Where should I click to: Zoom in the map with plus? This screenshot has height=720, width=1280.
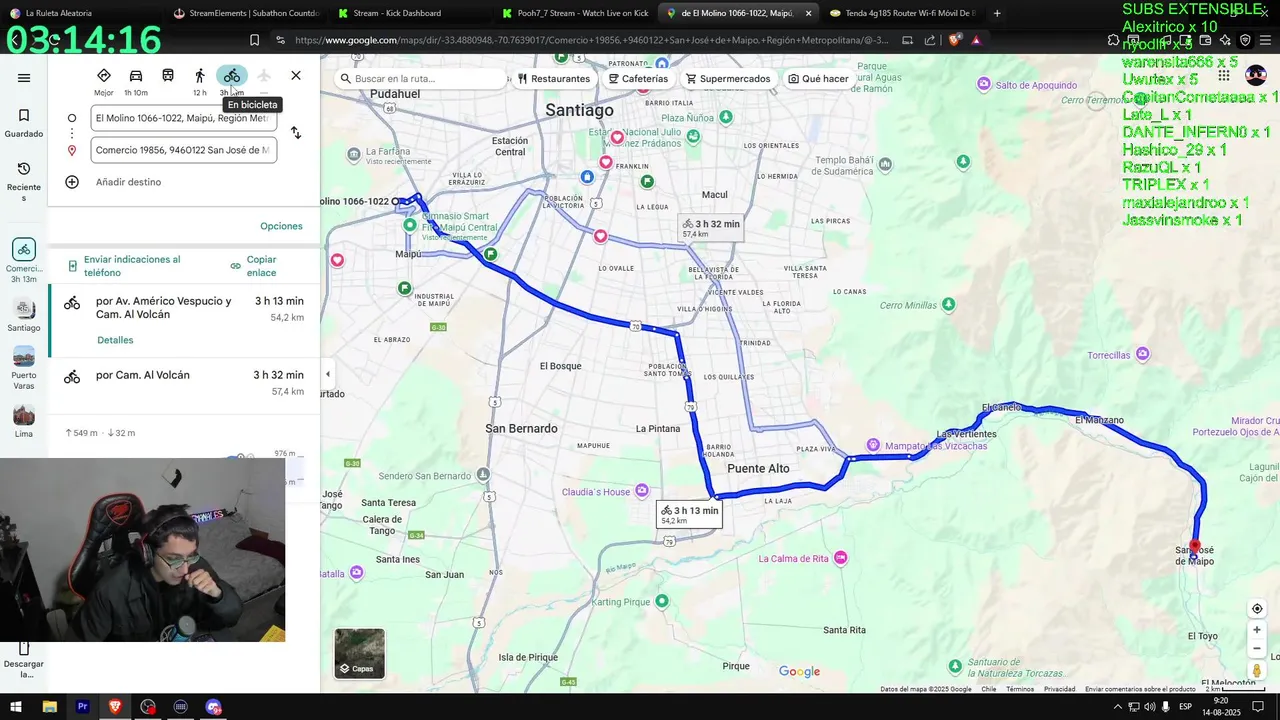pyautogui.click(x=1257, y=630)
